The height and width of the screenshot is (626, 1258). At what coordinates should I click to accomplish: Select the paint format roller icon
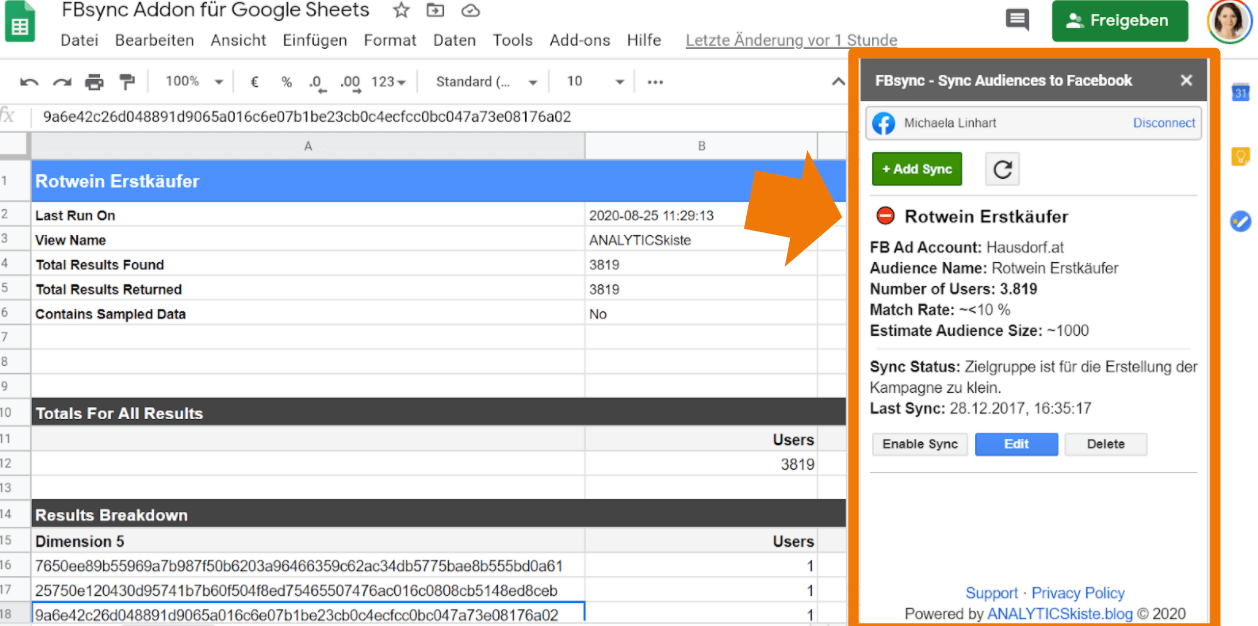click(x=127, y=82)
